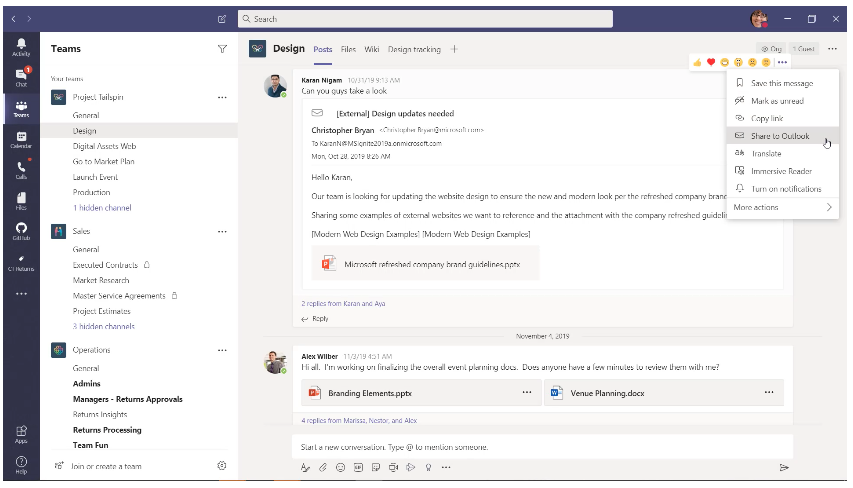Viewport: 853px width, 488px height.
Task: Open more options for Sales team
Action: pyautogui.click(x=222, y=231)
